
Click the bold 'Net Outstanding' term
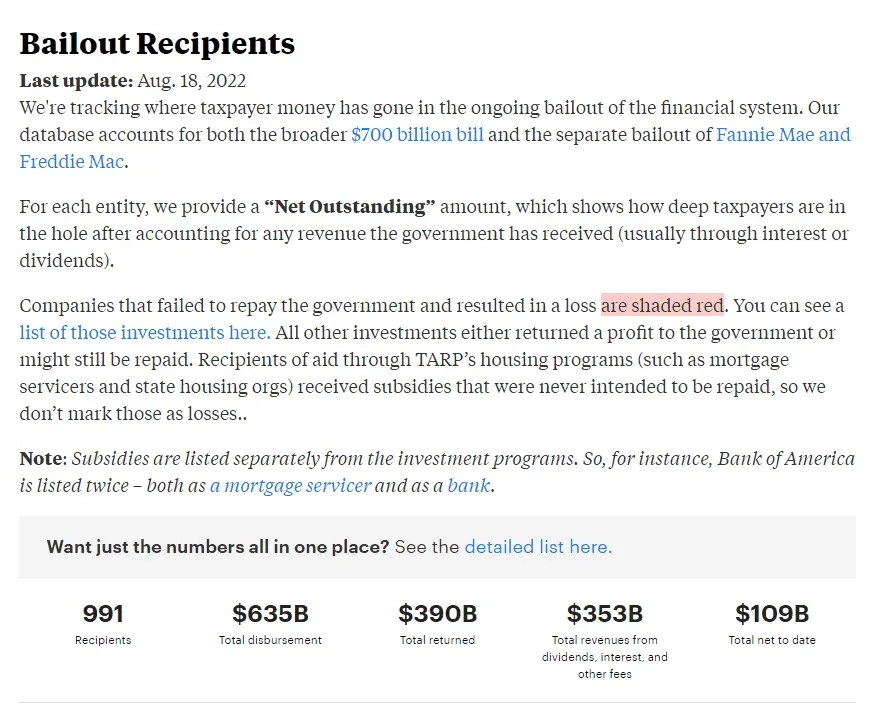click(350, 207)
